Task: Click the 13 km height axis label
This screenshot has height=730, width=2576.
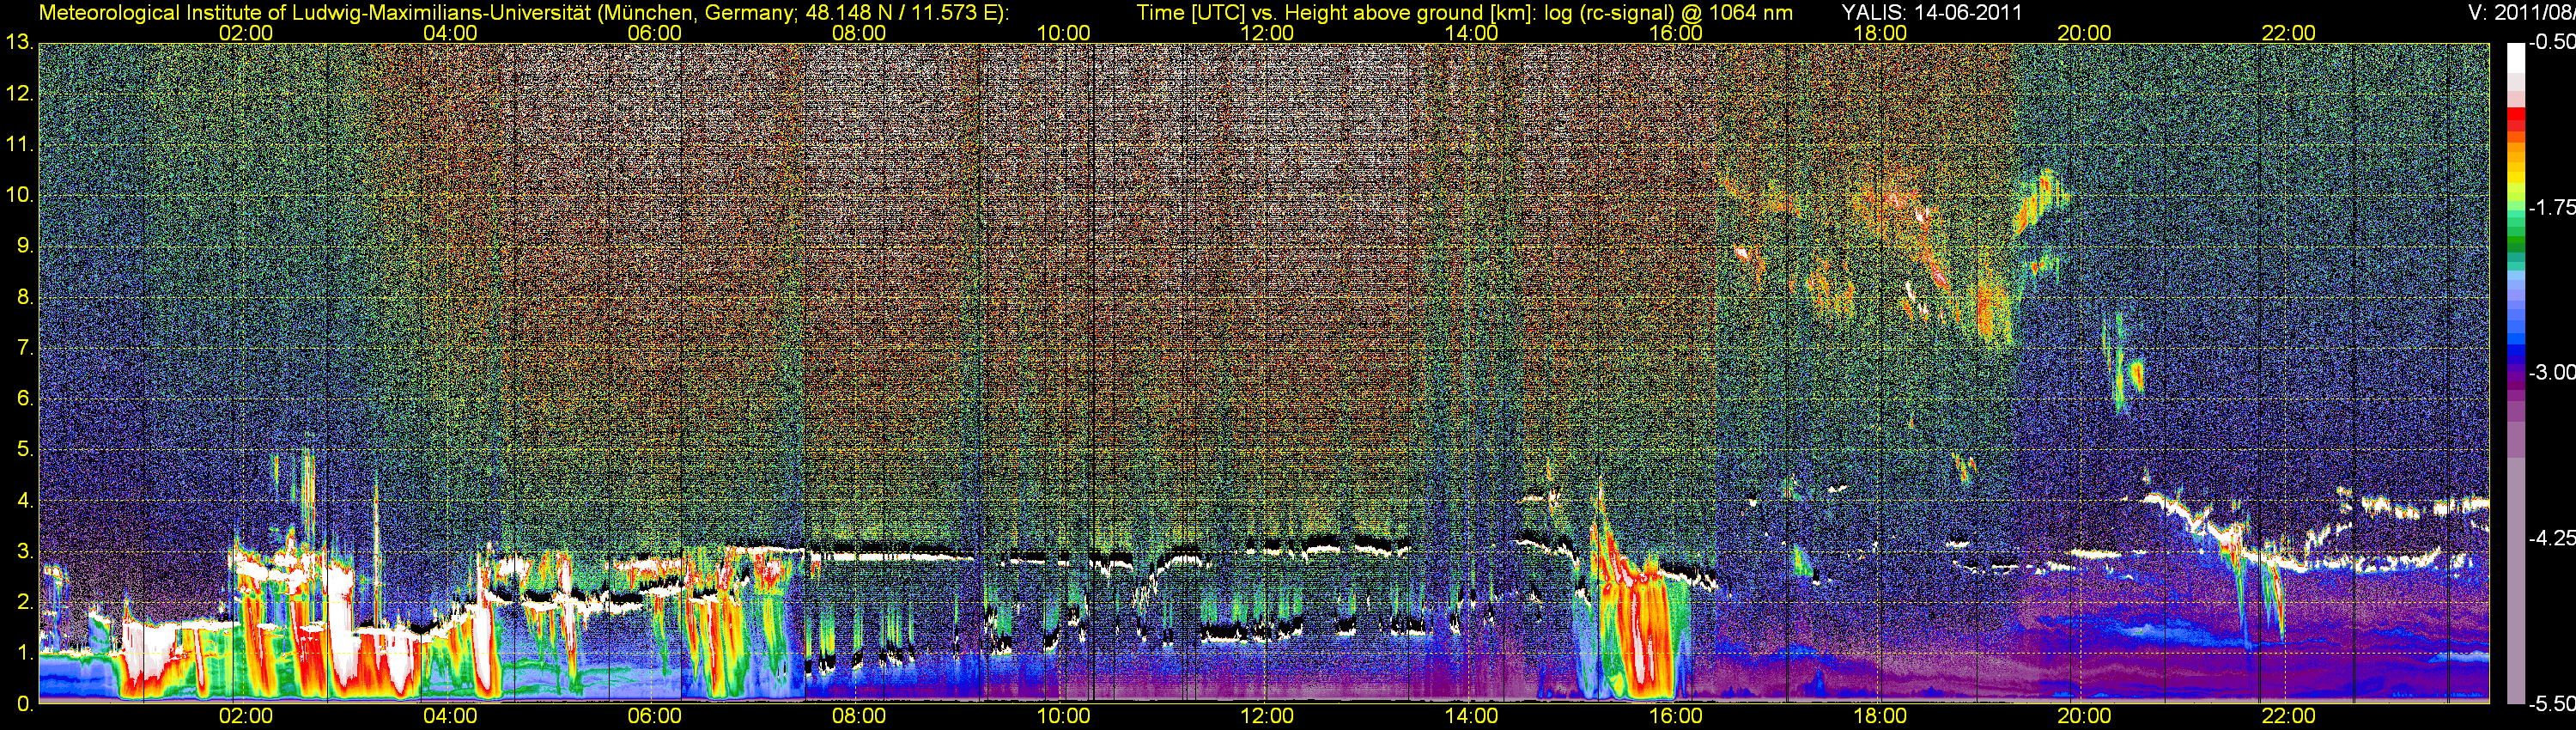Action: (18, 43)
